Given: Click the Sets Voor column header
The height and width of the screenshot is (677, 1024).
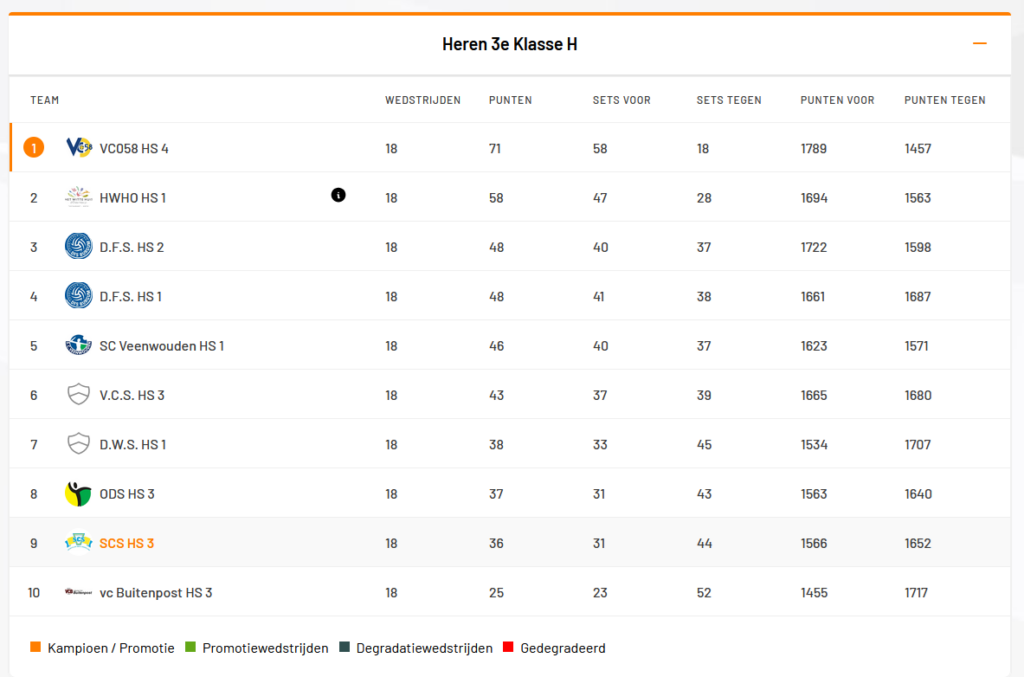Looking at the screenshot, I should tap(622, 100).
